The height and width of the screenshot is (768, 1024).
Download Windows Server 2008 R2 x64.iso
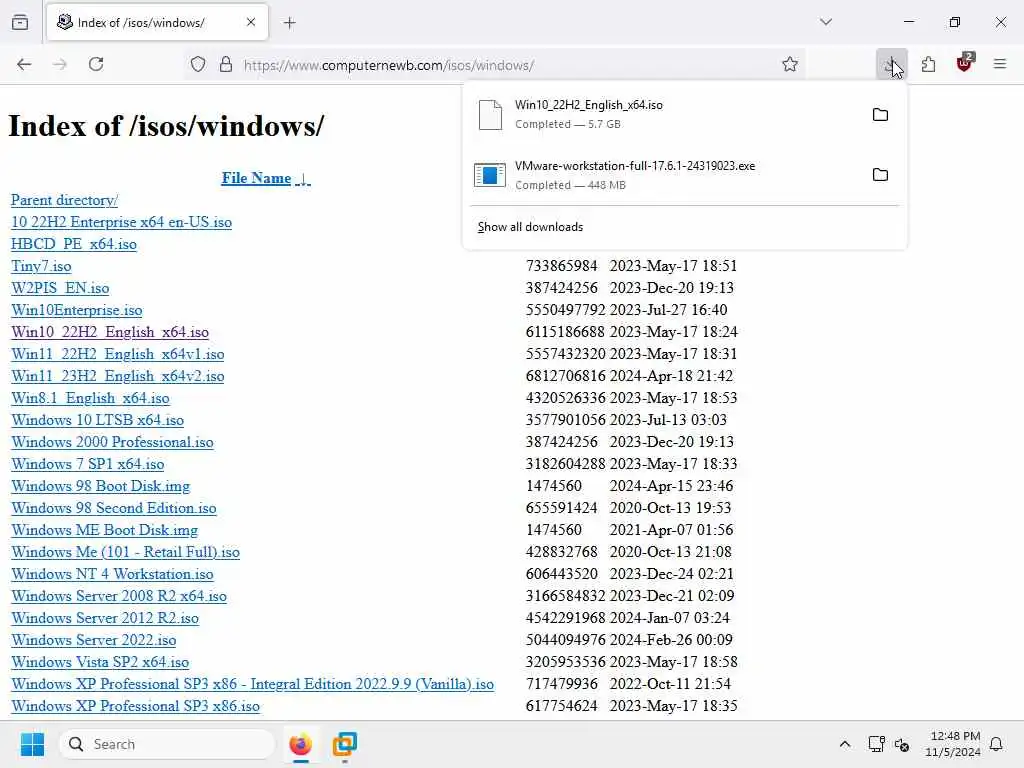tap(119, 596)
